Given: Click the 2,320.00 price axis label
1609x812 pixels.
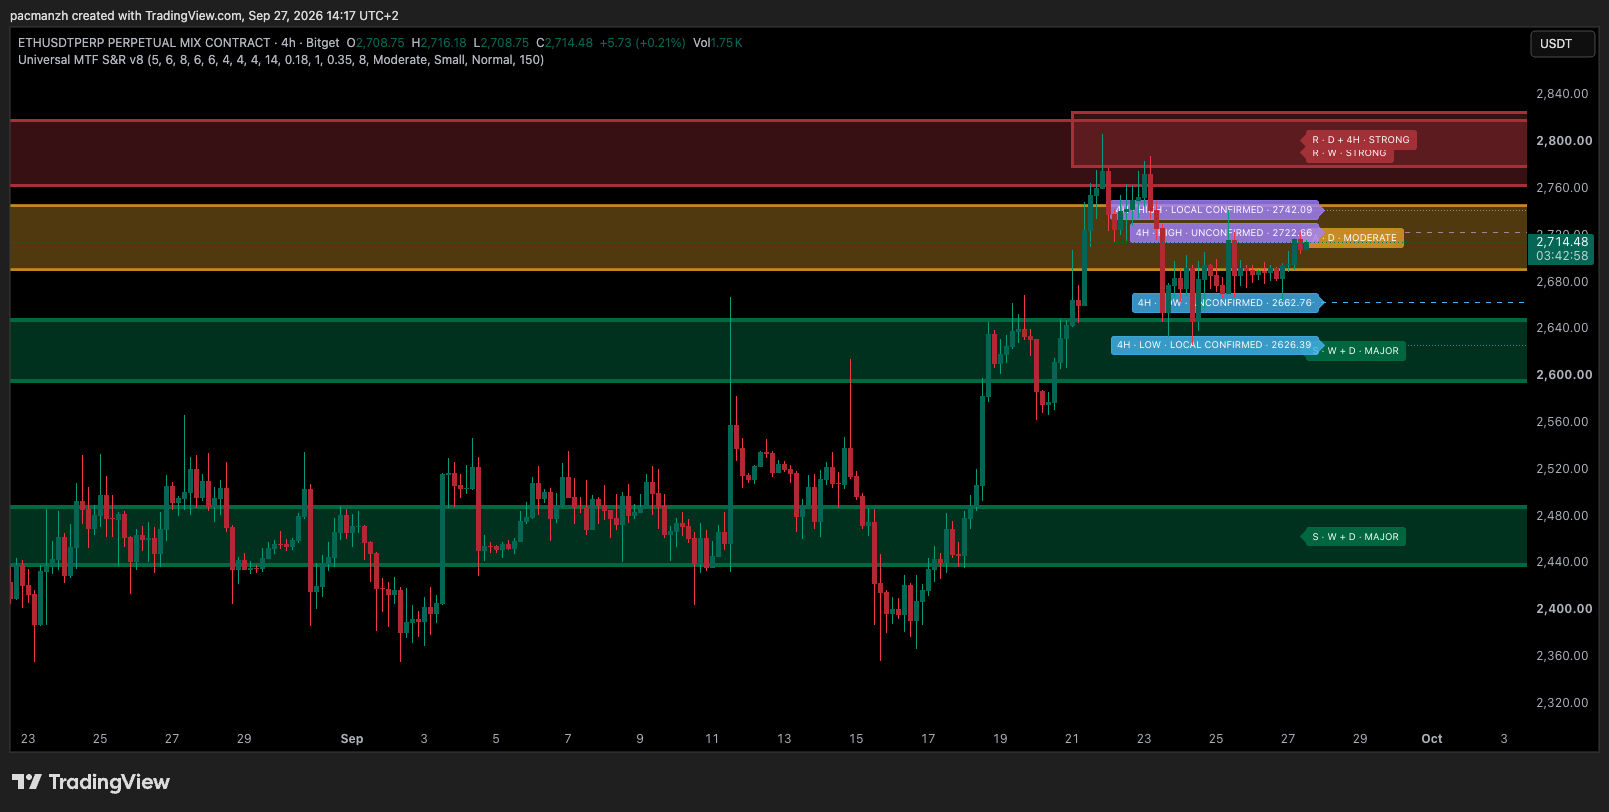Looking at the screenshot, I should [1562, 703].
